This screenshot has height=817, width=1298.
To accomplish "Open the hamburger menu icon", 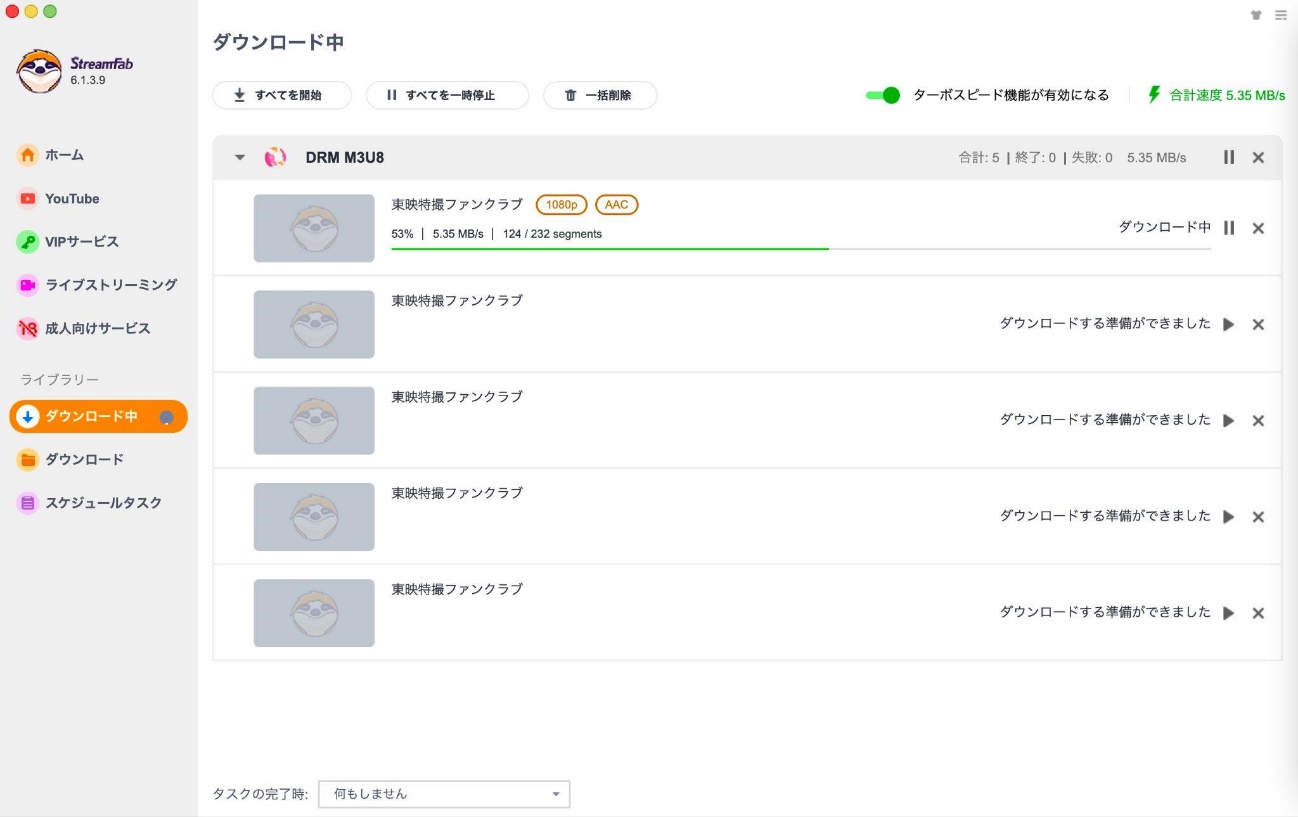I will click(1281, 15).
